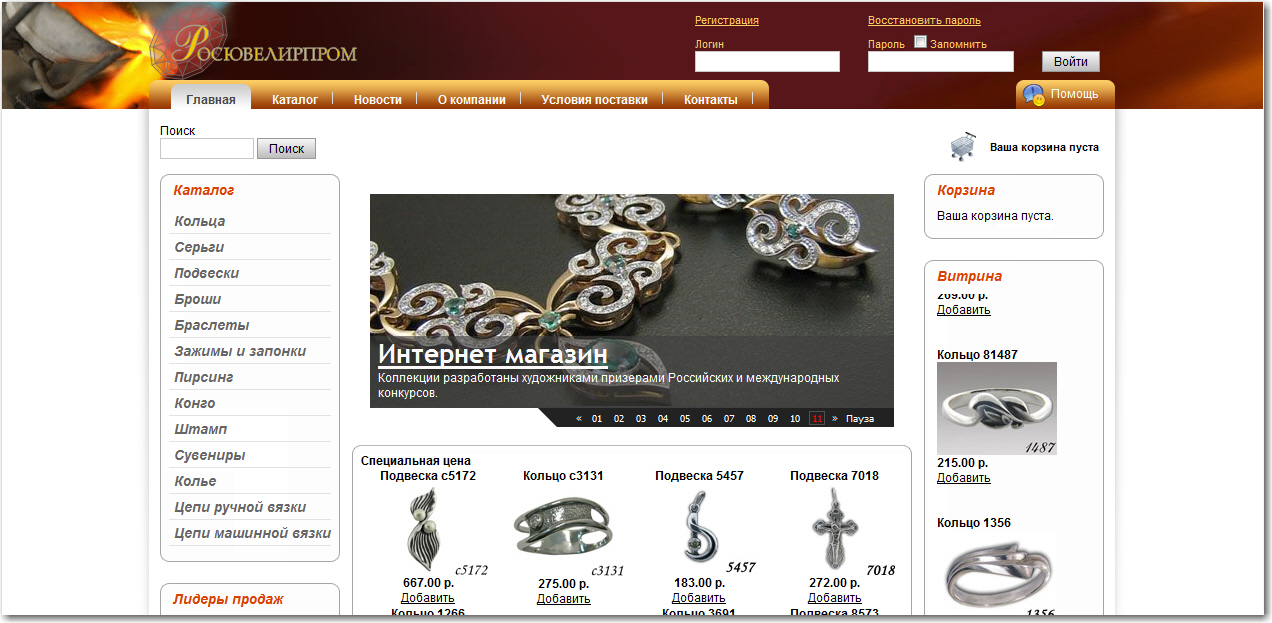
Task: Add Кольцо 81487 via Добавить link
Action: pyautogui.click(x=964, y=478)
